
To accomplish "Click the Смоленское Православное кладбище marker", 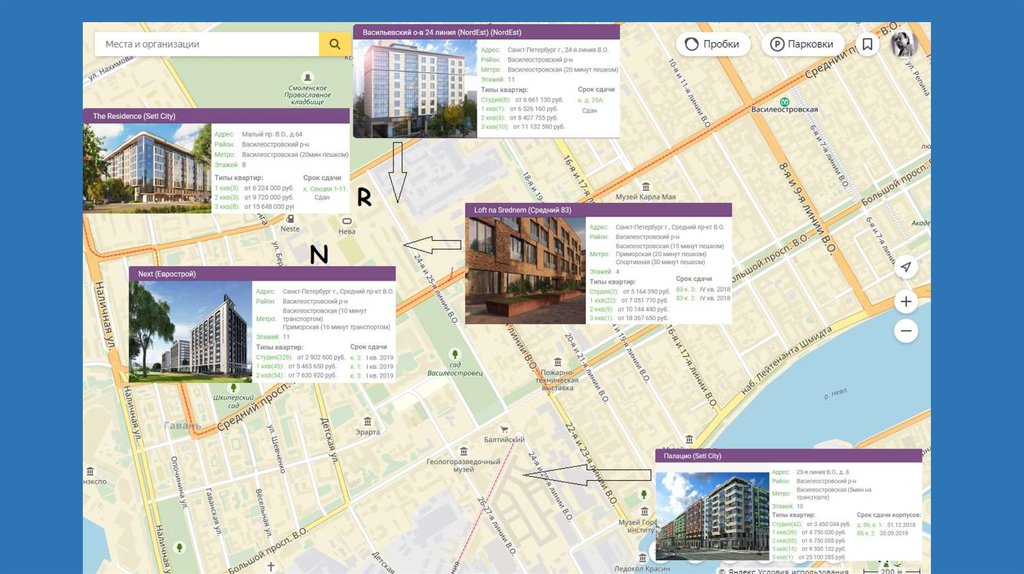I will (x=308, y=78).
